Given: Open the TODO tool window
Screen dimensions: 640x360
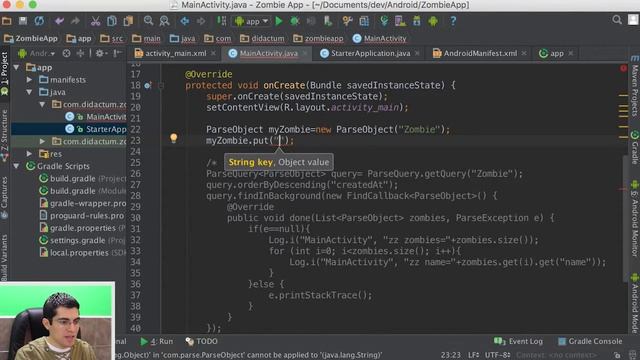Looking at the screenshot, I should [202, 341].
